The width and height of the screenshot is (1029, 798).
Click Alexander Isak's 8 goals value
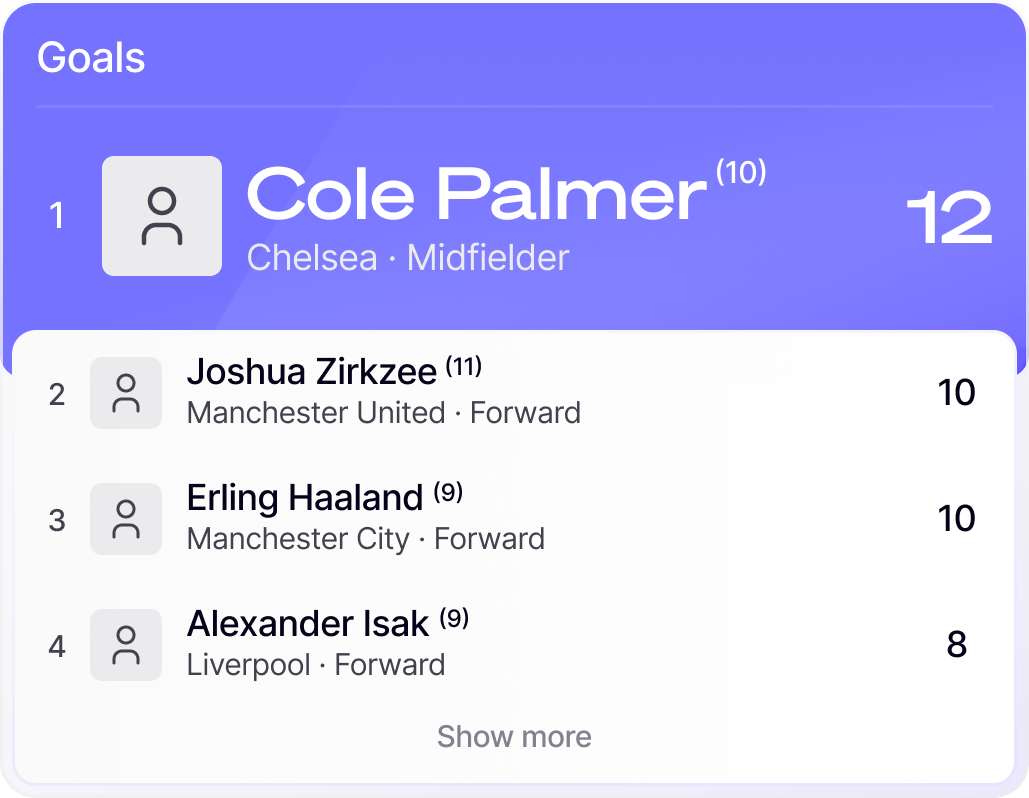pyautogui.click(x=956, y=645)
